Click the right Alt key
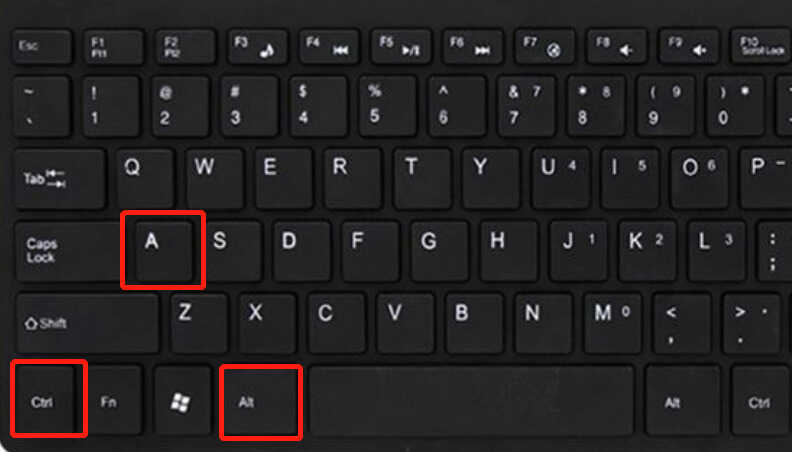The width and height of the screenshot is (792, 452). coord(682,401)
